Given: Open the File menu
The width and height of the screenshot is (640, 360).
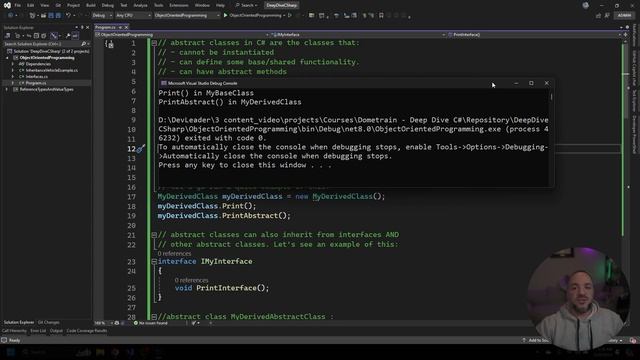Looking at the screenshot, I should 18,5.
